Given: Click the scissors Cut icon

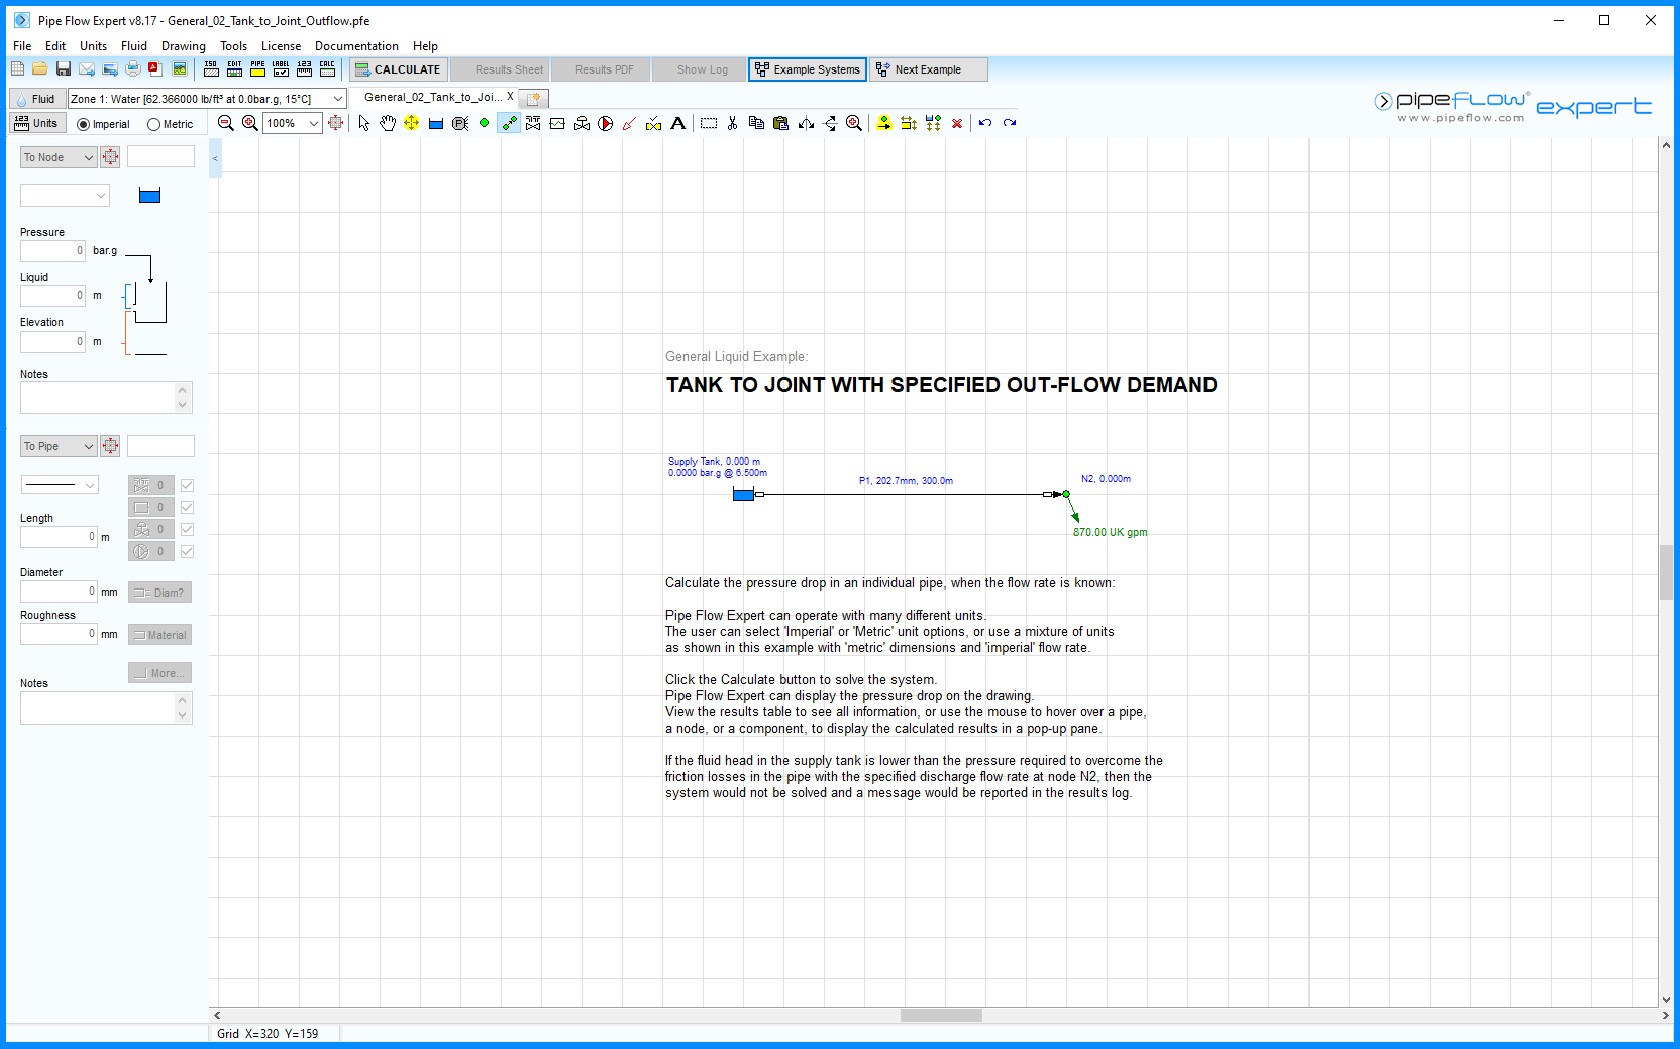Looking at the screenshot, I should (x=732, y=123).
